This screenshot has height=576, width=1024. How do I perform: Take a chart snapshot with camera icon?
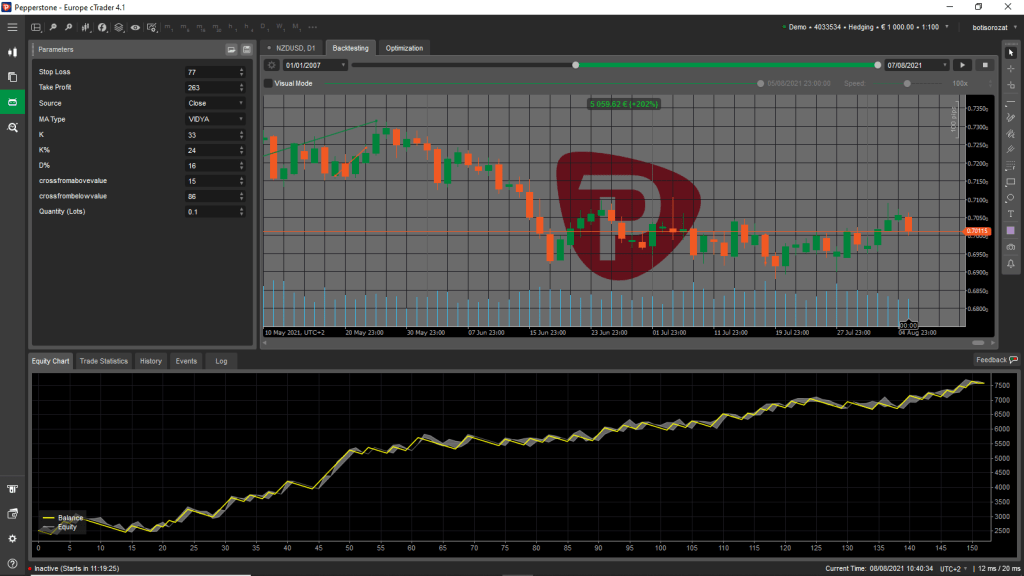point(1010,246)
